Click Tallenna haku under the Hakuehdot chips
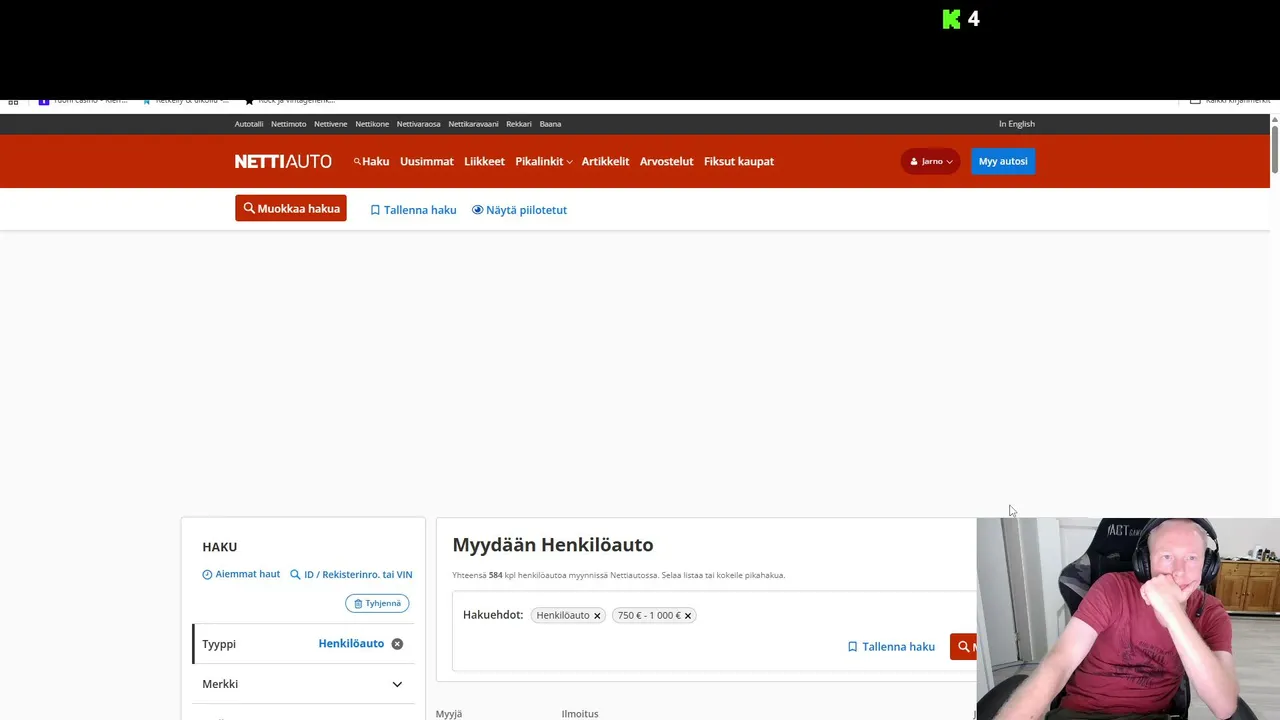Screen dimensions: 1280x720 point(891,647)
